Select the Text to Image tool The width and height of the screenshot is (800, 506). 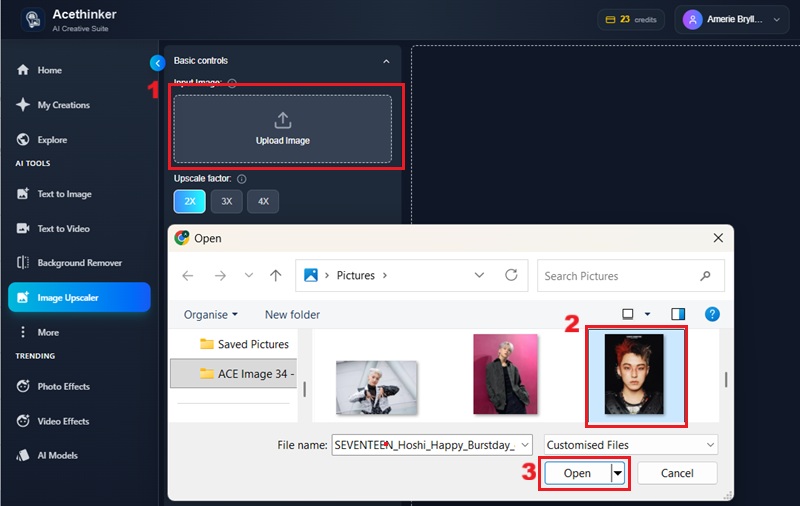click(x=54, y=194)
